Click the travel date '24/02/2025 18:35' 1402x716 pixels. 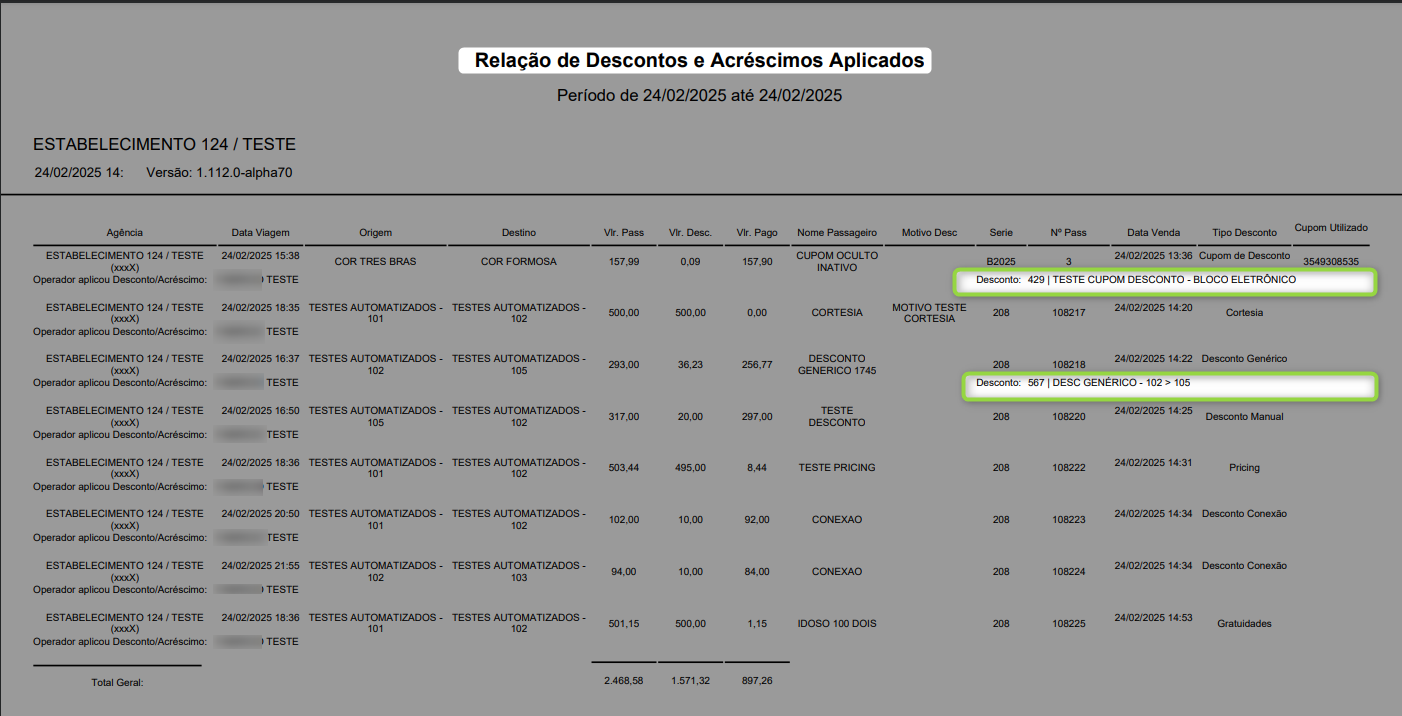pyautogui.click(x=260, y=307)
